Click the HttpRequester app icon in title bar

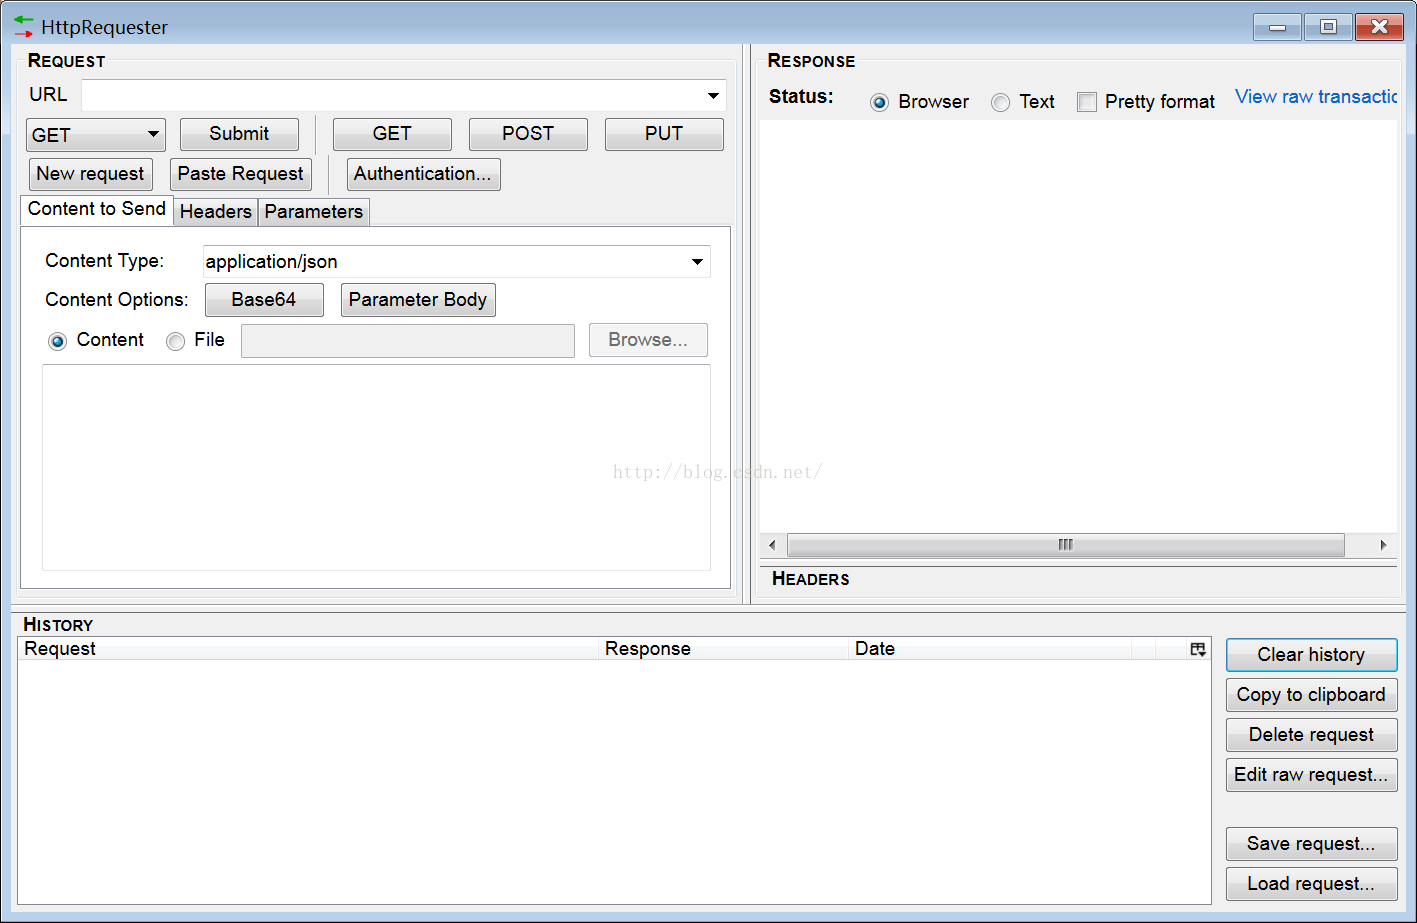point(23,27)
